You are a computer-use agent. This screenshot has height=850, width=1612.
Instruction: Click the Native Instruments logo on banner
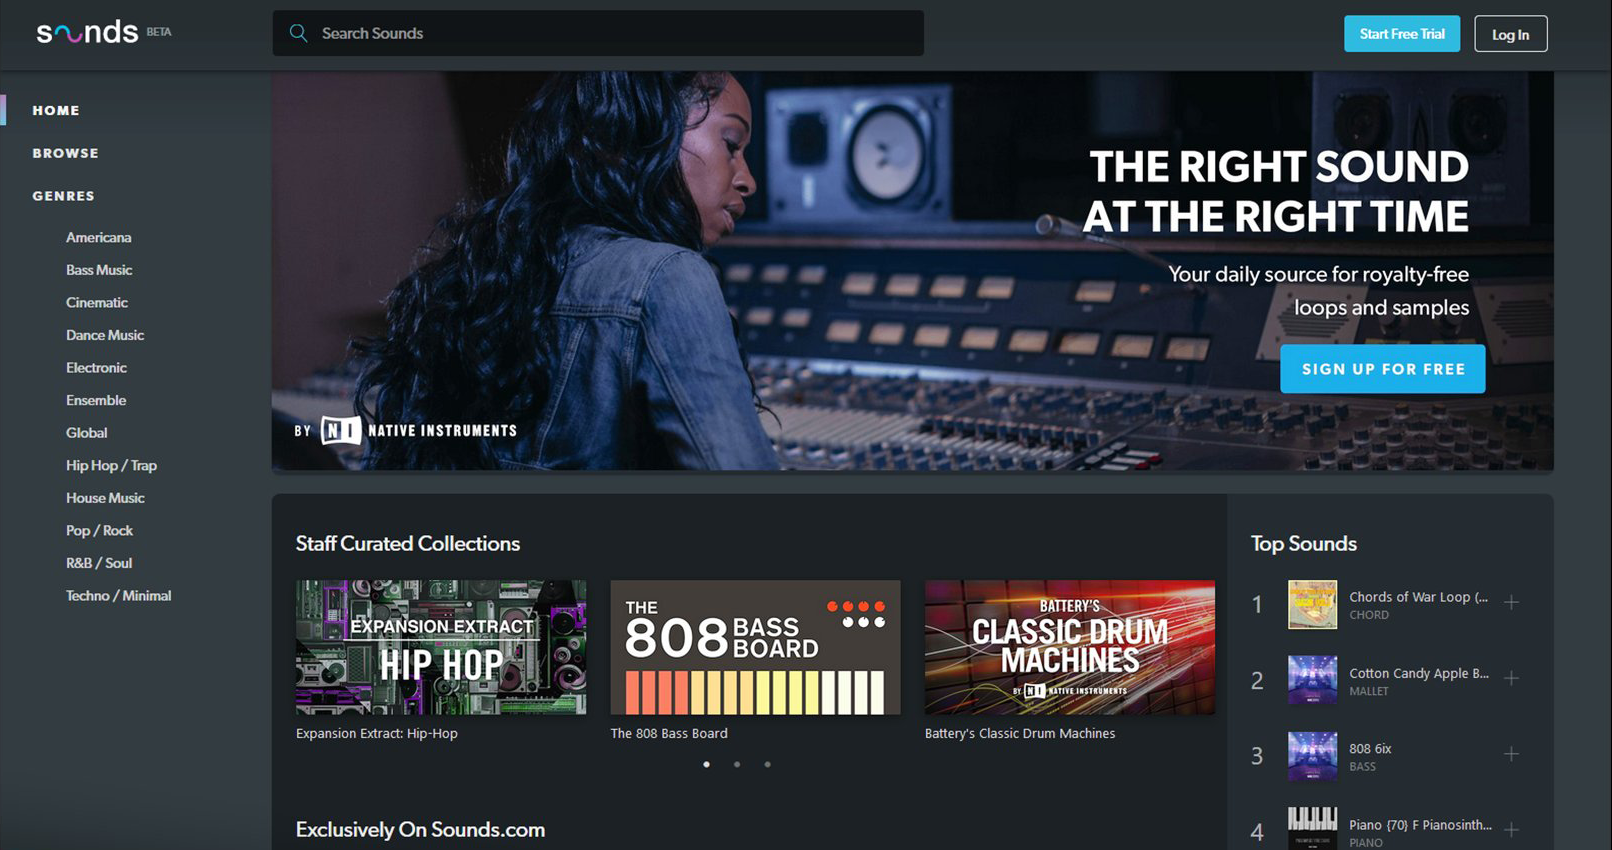point(418,430)
